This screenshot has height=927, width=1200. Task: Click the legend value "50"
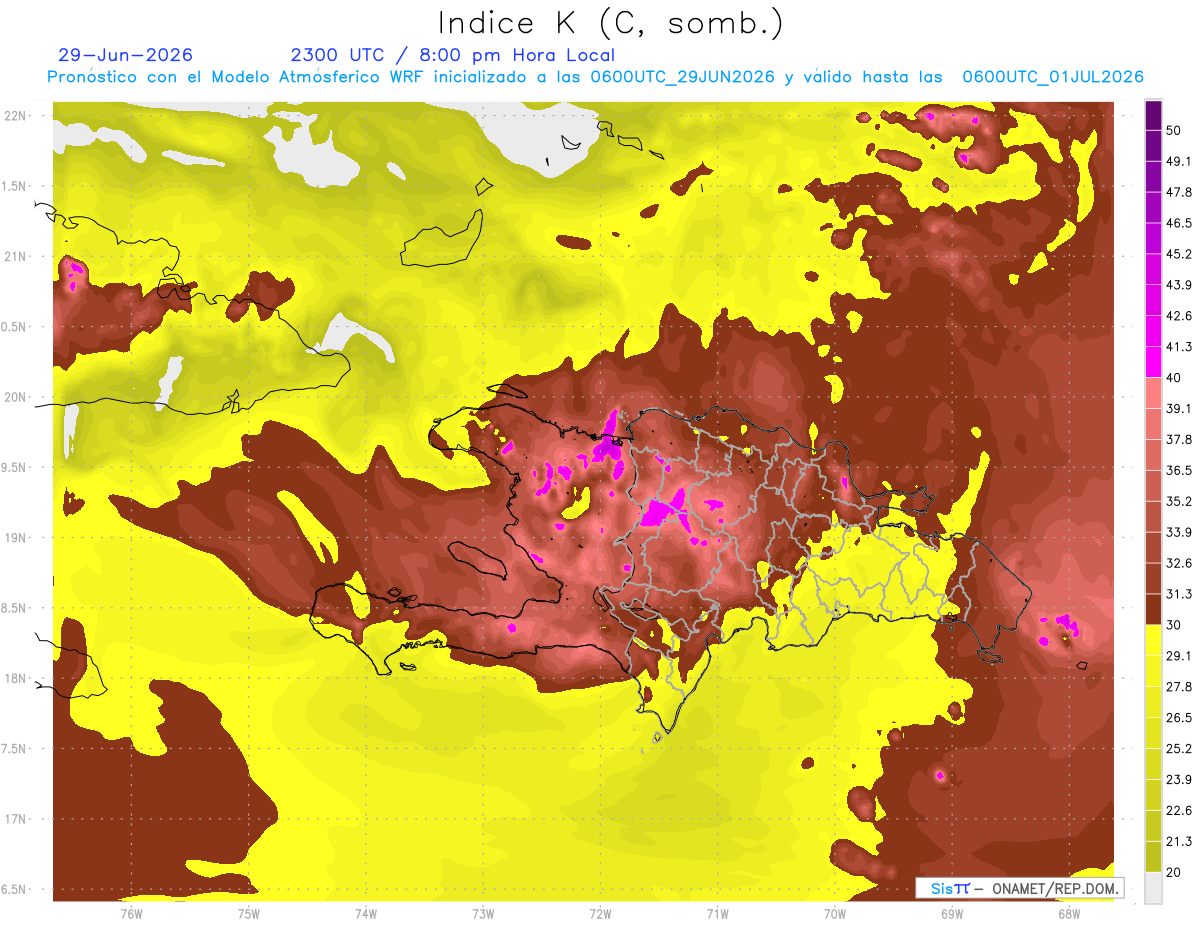point(1175,131)
